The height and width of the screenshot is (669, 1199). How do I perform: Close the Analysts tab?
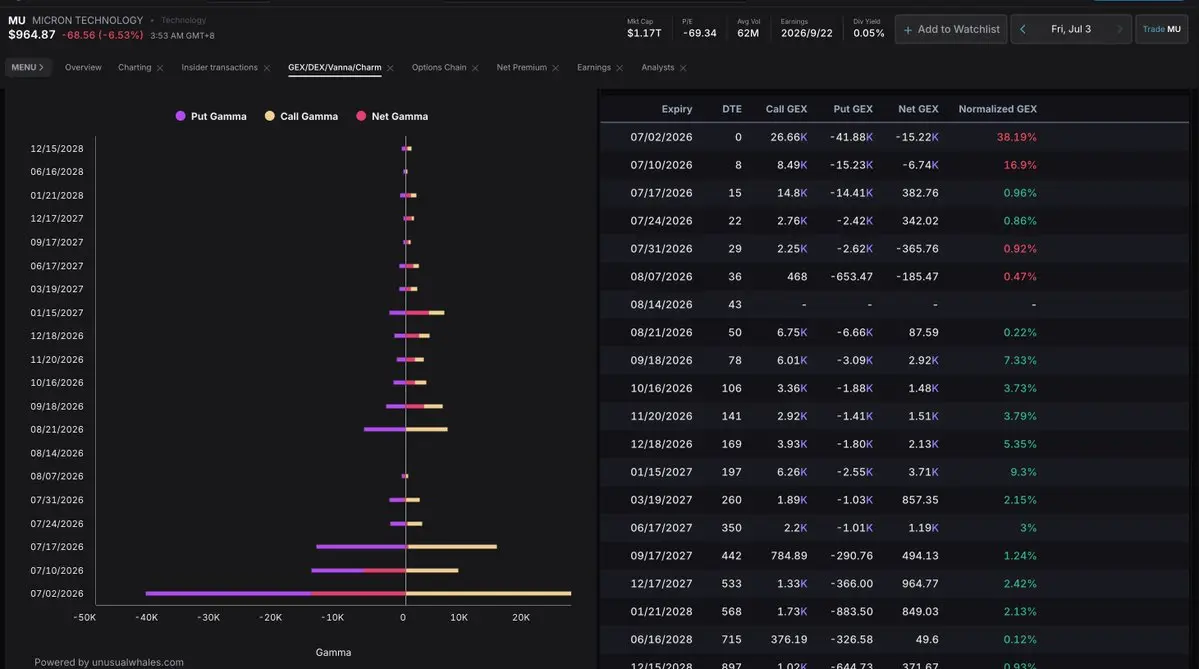click(683, 68)
